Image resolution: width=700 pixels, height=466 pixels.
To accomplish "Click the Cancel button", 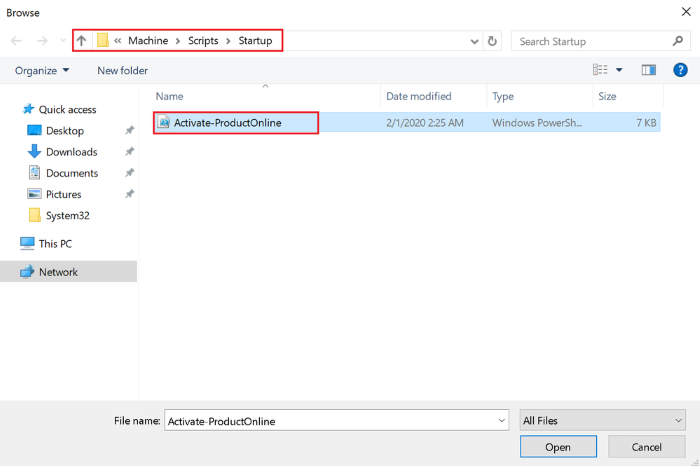I will [647, 447].
